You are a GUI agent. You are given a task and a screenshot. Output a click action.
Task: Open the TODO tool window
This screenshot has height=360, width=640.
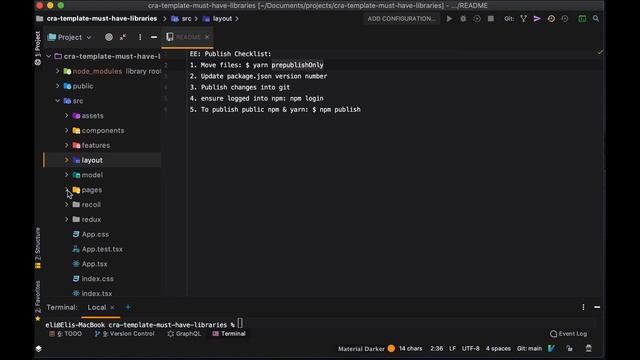point(66,333)
